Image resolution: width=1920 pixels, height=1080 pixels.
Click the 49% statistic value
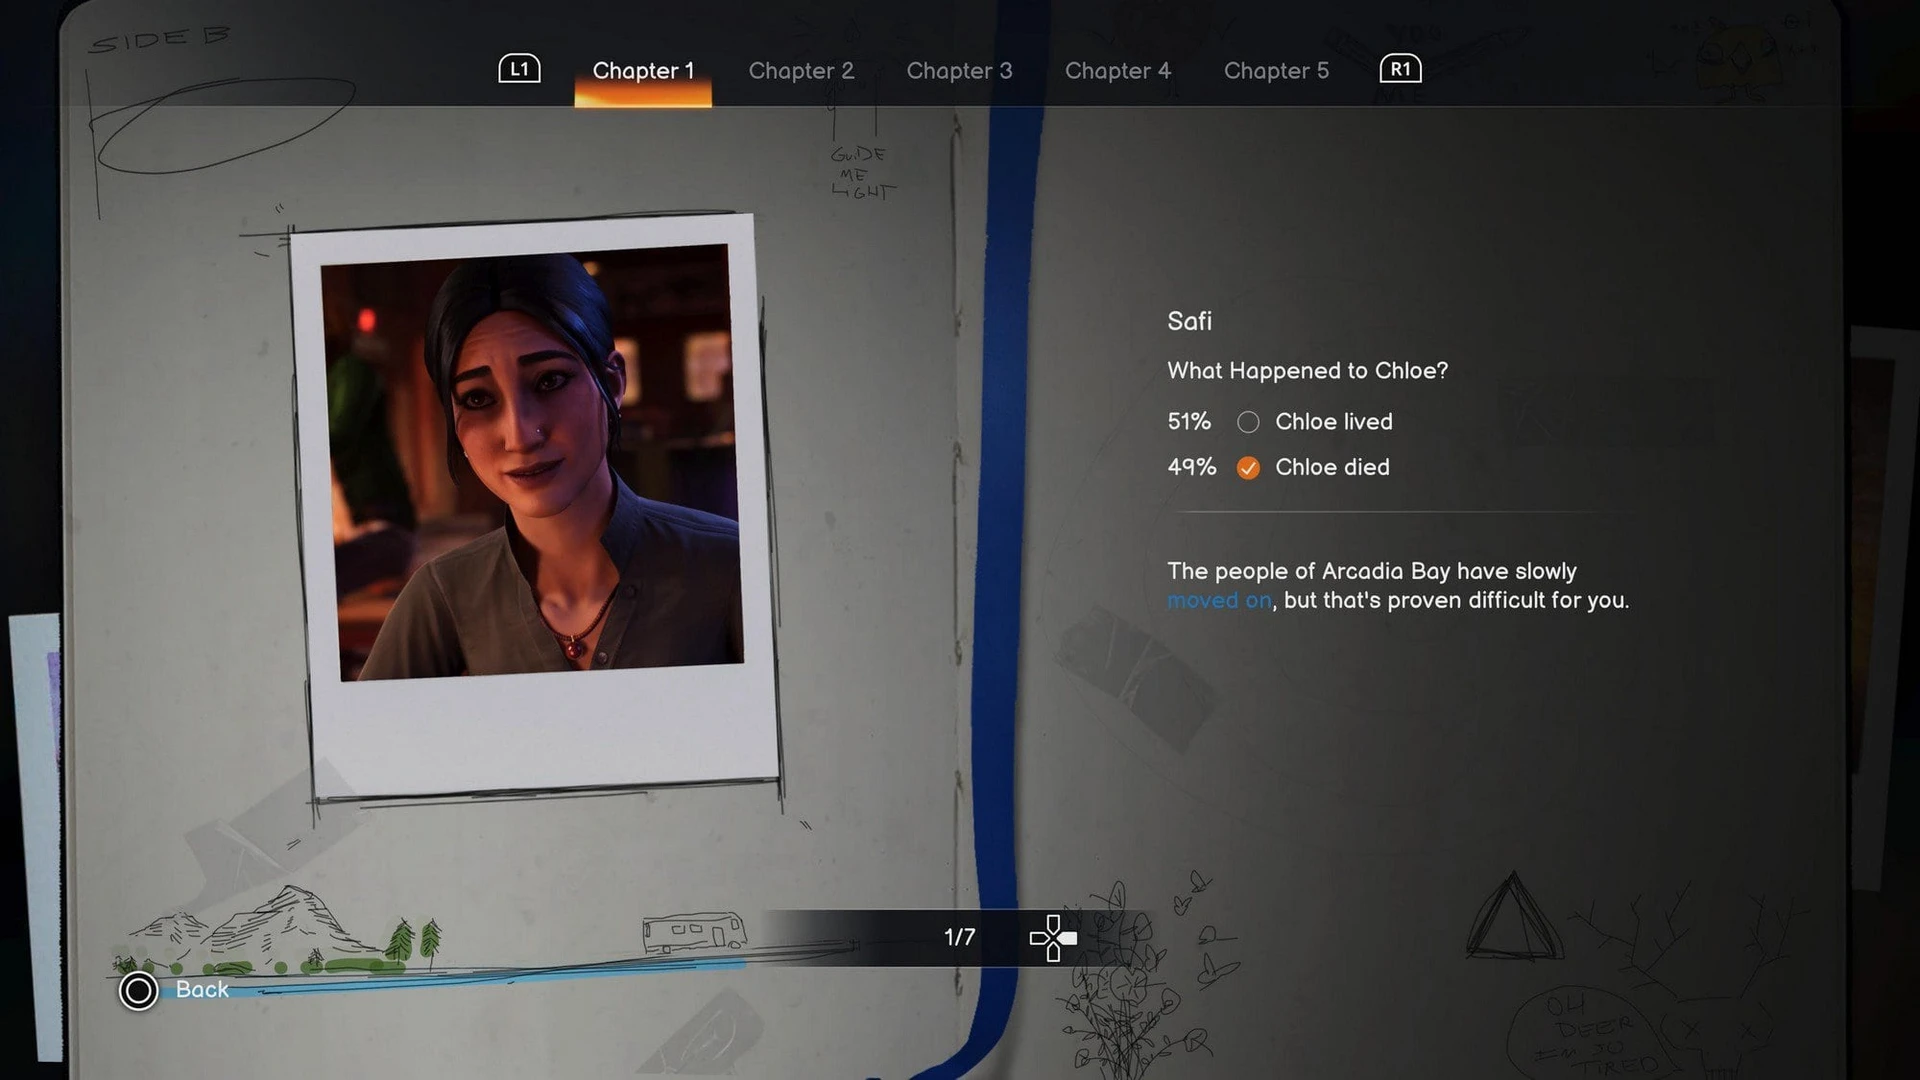(1191, 467)
